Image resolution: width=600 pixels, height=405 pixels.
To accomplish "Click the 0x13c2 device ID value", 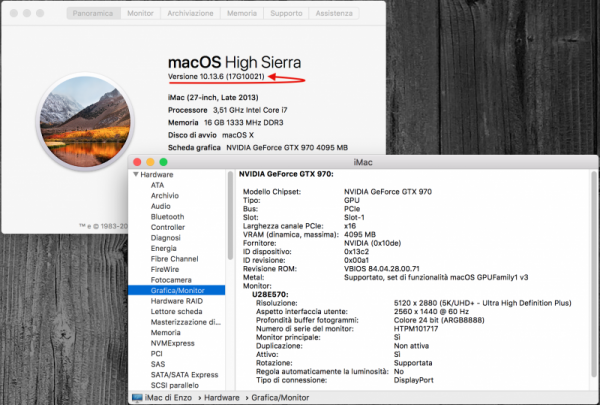I will pos(356,252).
